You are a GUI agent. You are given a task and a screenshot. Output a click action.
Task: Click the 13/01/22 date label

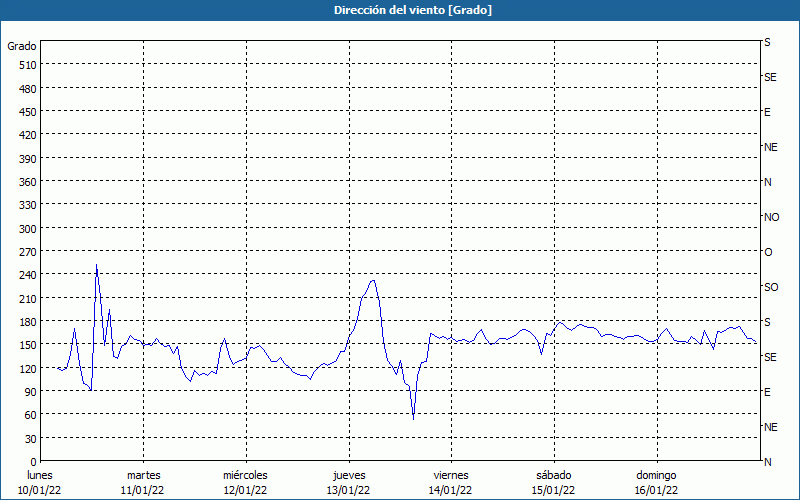pos(348,490)
